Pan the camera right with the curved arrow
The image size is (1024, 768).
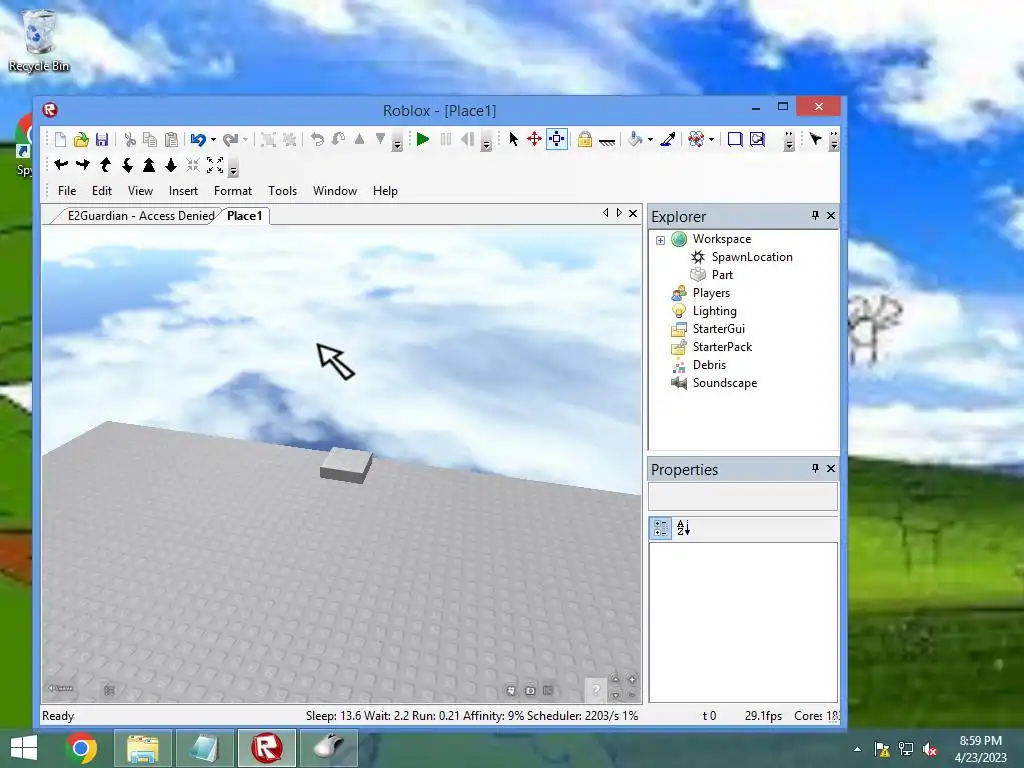pyautogui.click(x=83, y=165)
